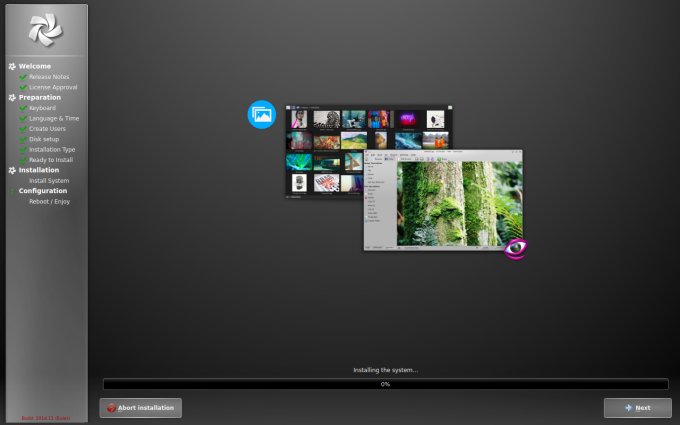Click the blue image gallery icon
Screen dimensions: 680x425
[x=262, y=114]
